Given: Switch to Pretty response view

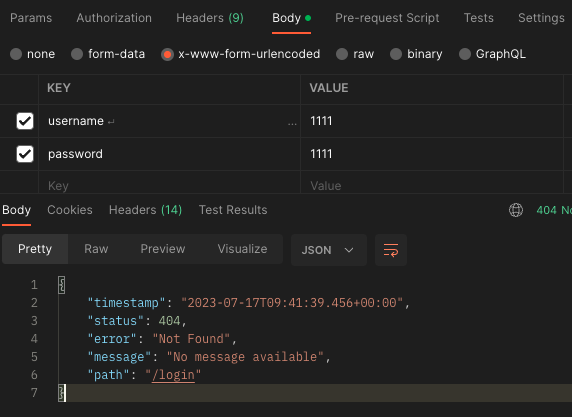Looking at the screenshot, I should coord(35,249).
